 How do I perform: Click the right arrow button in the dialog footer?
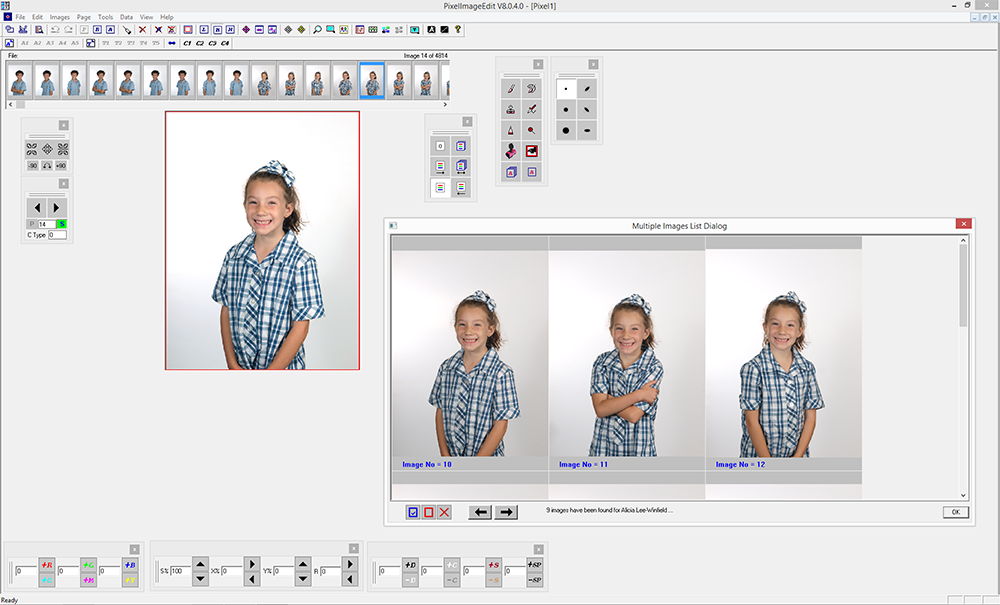(505, 511)
